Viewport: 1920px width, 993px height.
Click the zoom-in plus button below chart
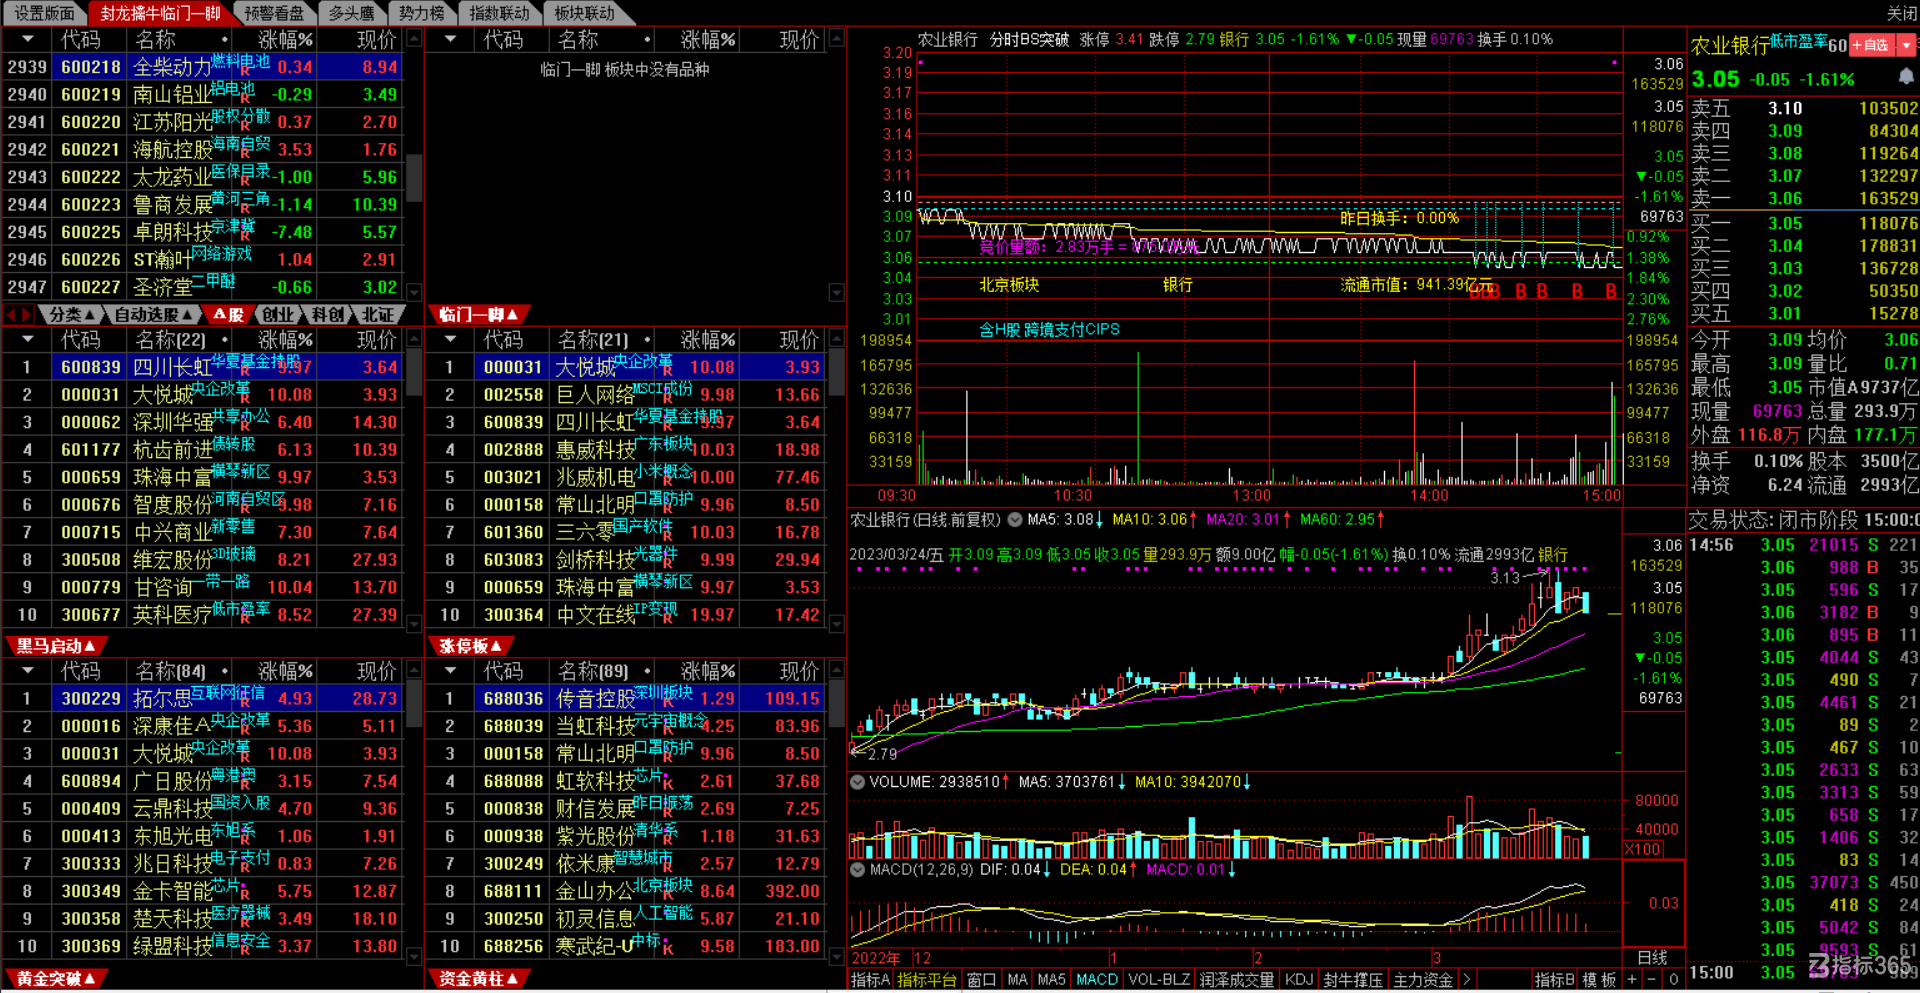point(1632,980)
